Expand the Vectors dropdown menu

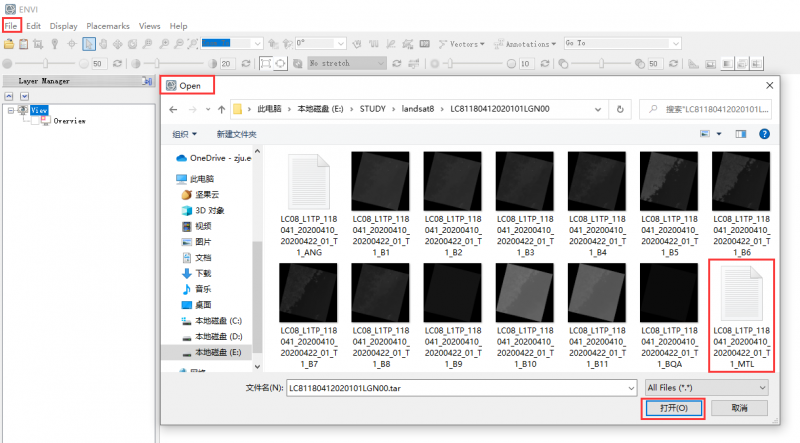tap(461, 44)
